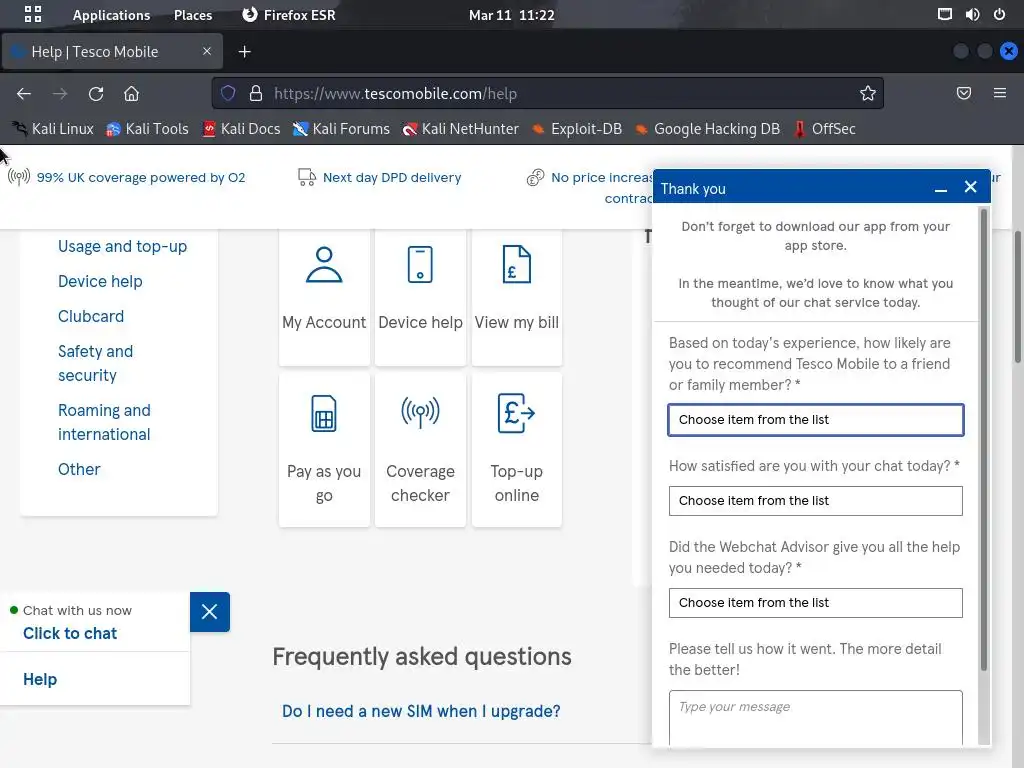Open the tracking protection shield icon
1024x768 pixels.
coord(228,93)
